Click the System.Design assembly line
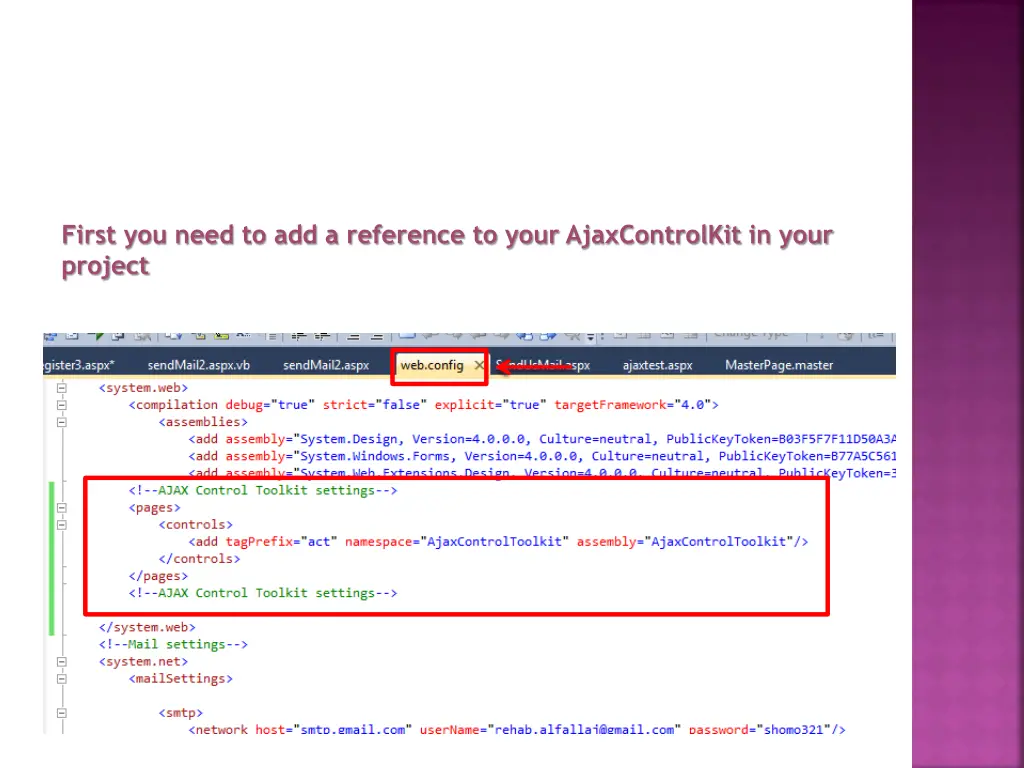1024x768 pixels. pos(542,439)
